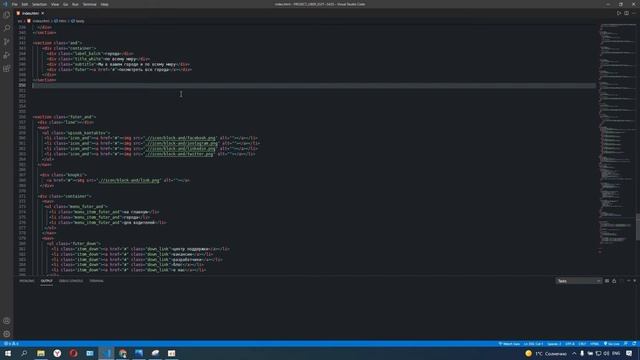Switch to the Terminal panel tab
This screenshot has width=640, height=360.
coord(96,281)
